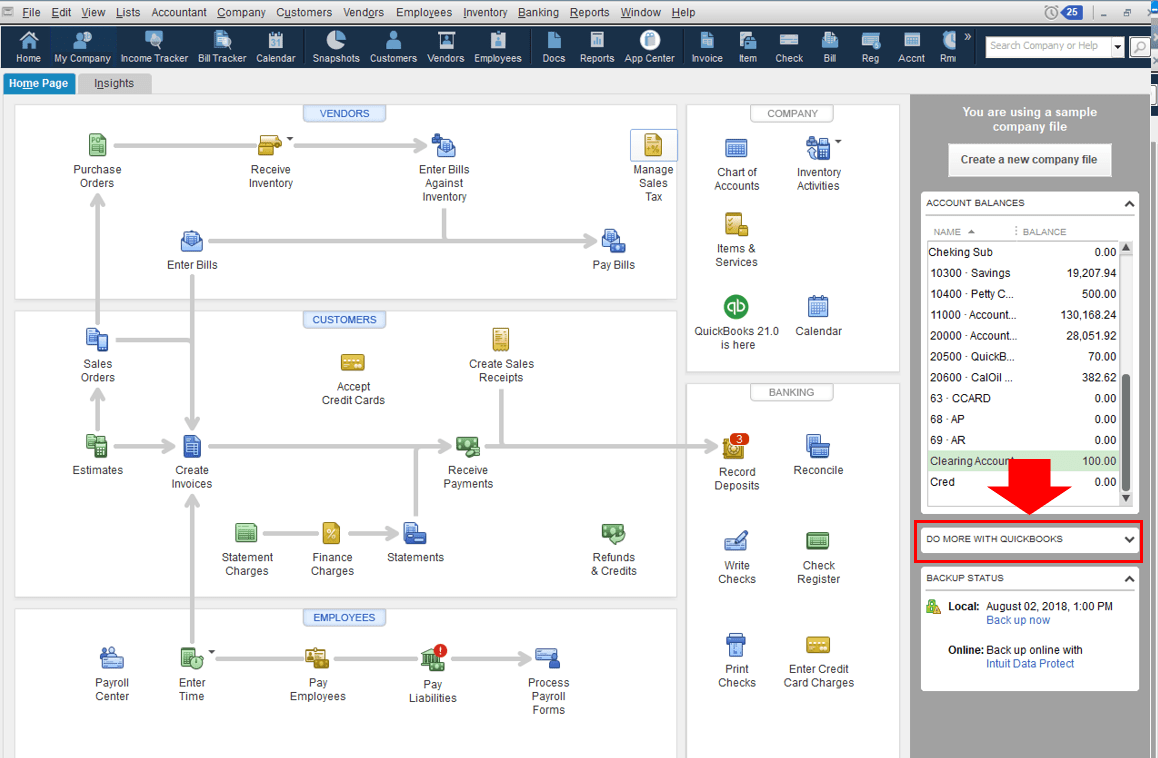Viewport: 1158px width, 758px height.
Task: Open the Pay Bills icon
Action: coord(614,241)
